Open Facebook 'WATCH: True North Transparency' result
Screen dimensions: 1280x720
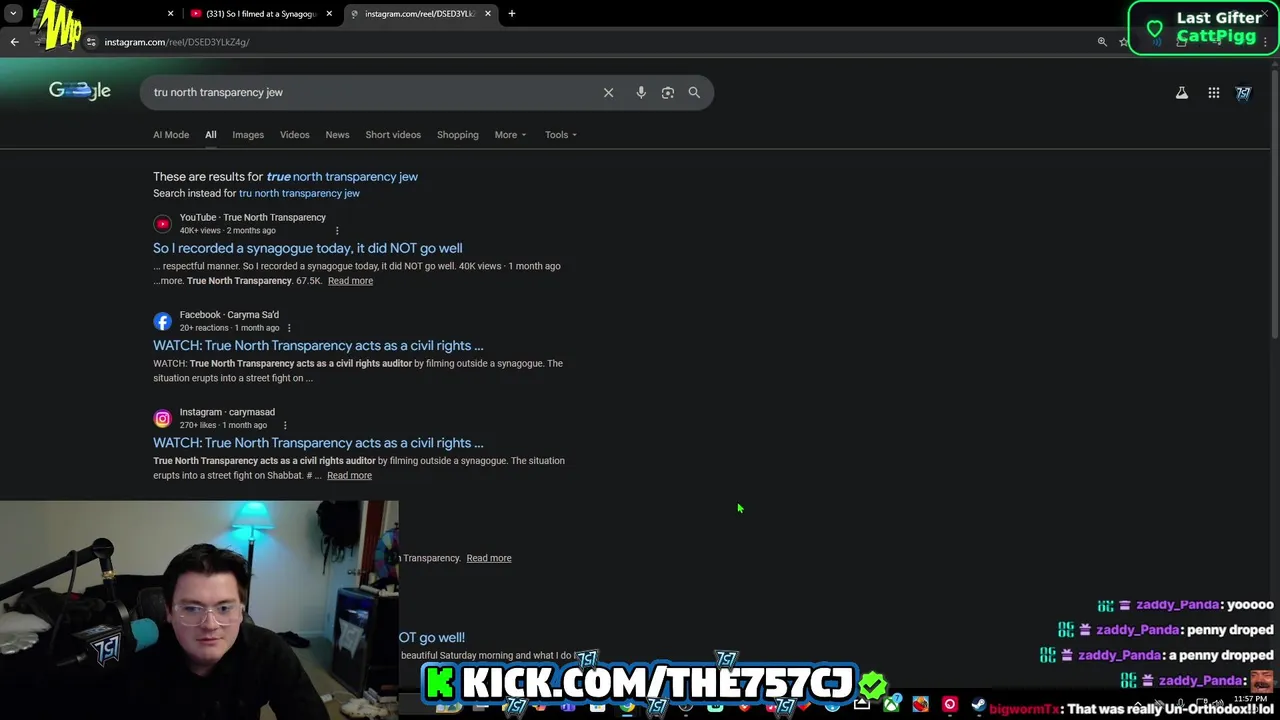(x=318, y=346)
